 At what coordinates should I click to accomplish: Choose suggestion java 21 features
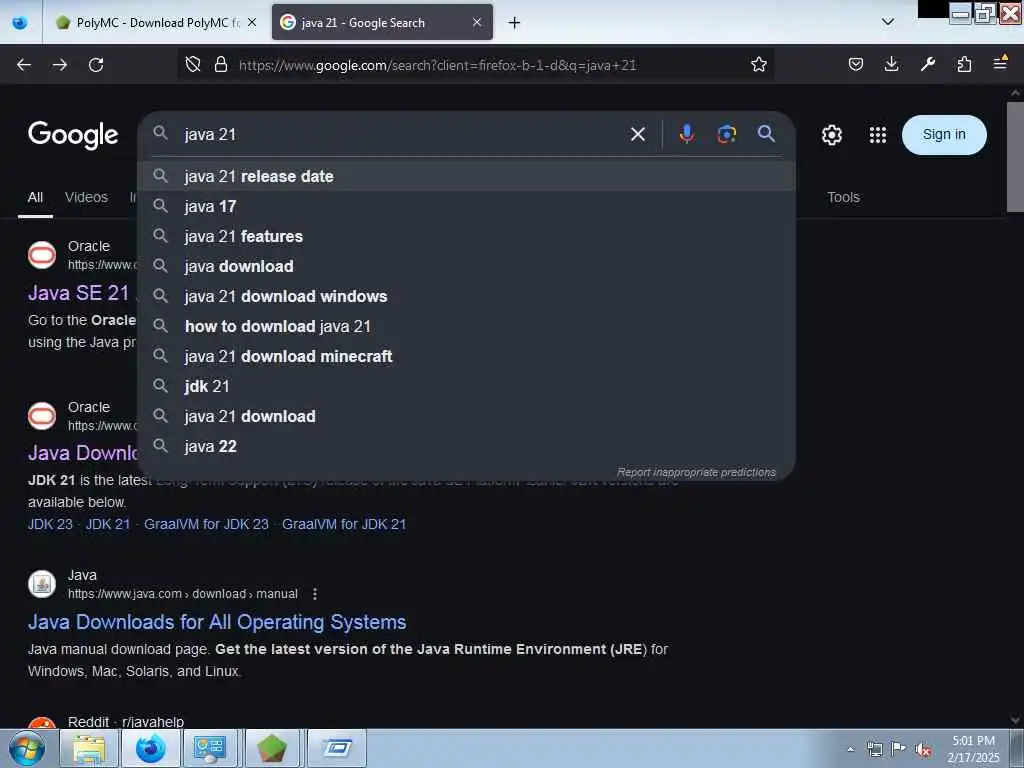pyautogui.click(x=468, y=236)
